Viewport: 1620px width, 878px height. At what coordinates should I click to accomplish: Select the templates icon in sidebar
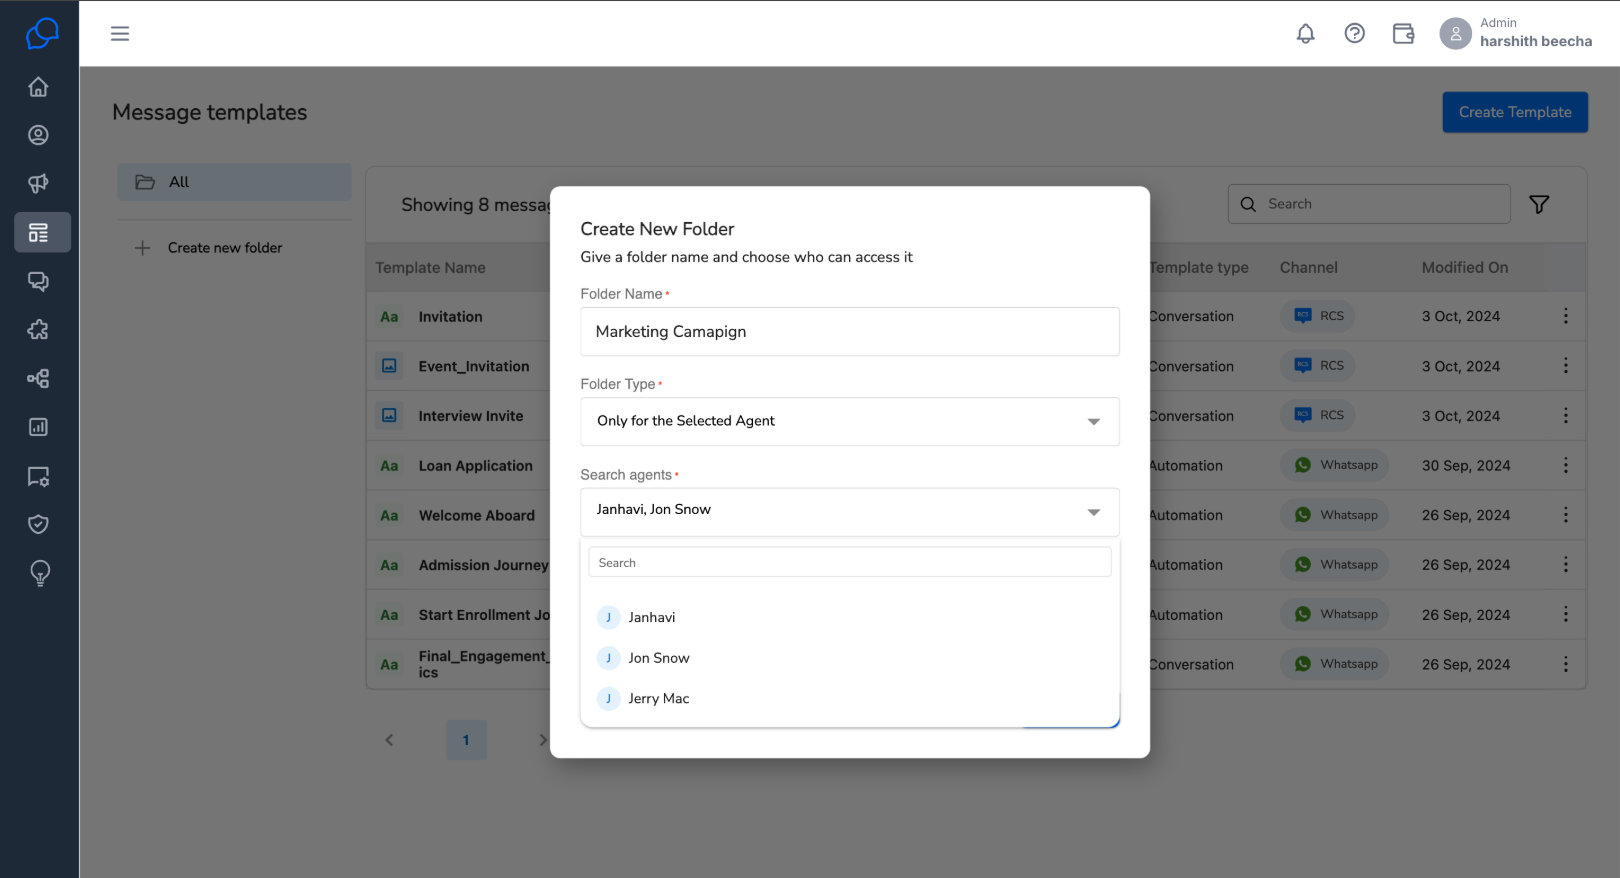tap(42, 232)
